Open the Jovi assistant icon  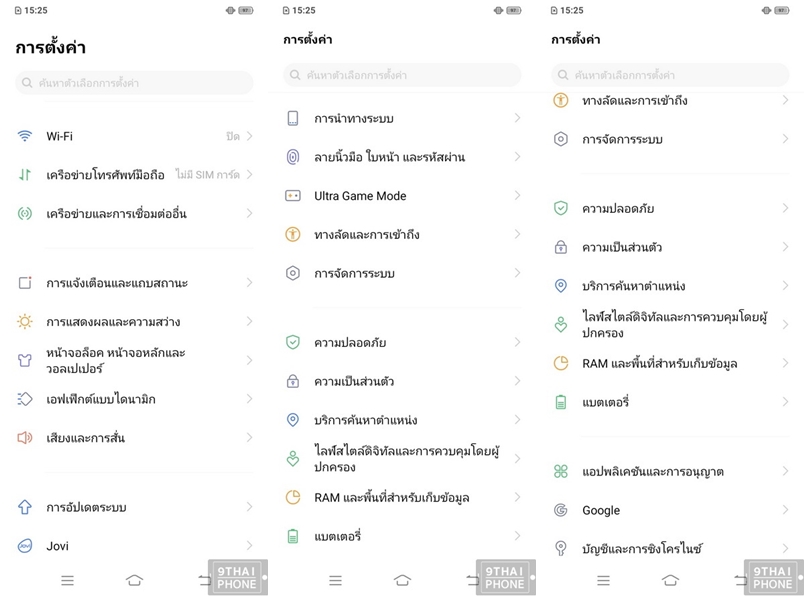click(x=25, y=546)
